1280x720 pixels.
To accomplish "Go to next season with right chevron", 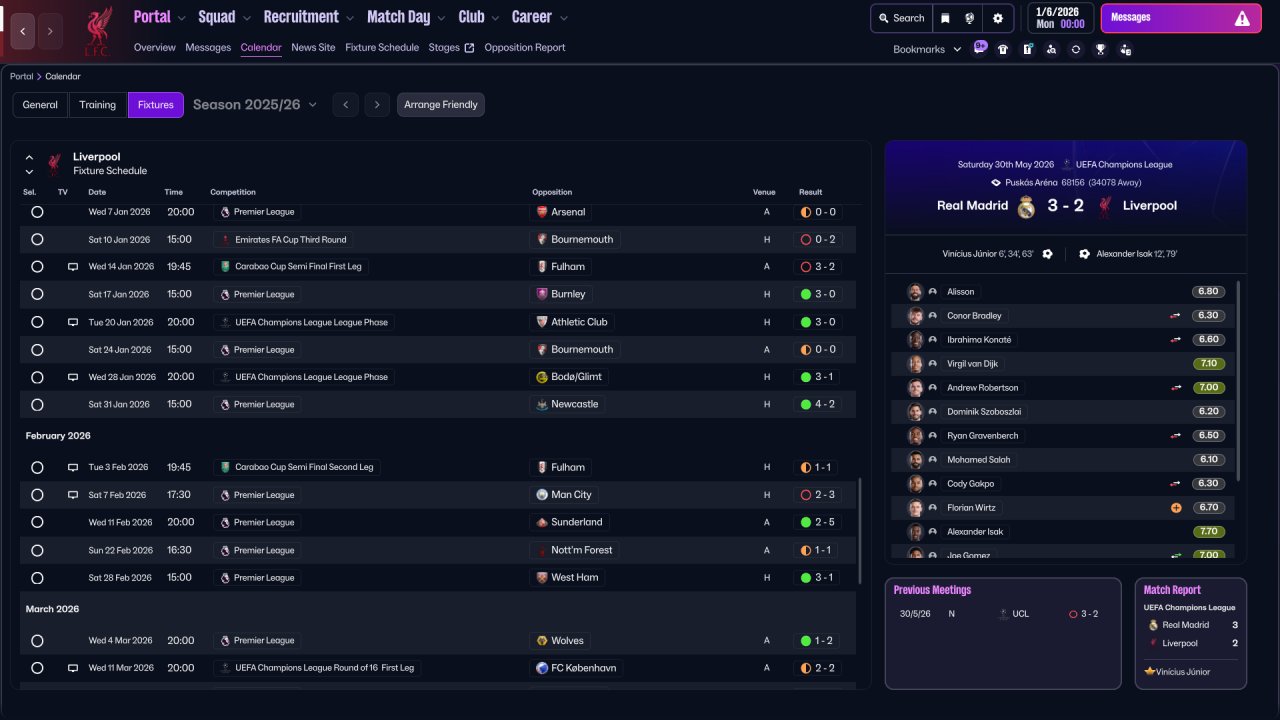I will coord(376,105).
